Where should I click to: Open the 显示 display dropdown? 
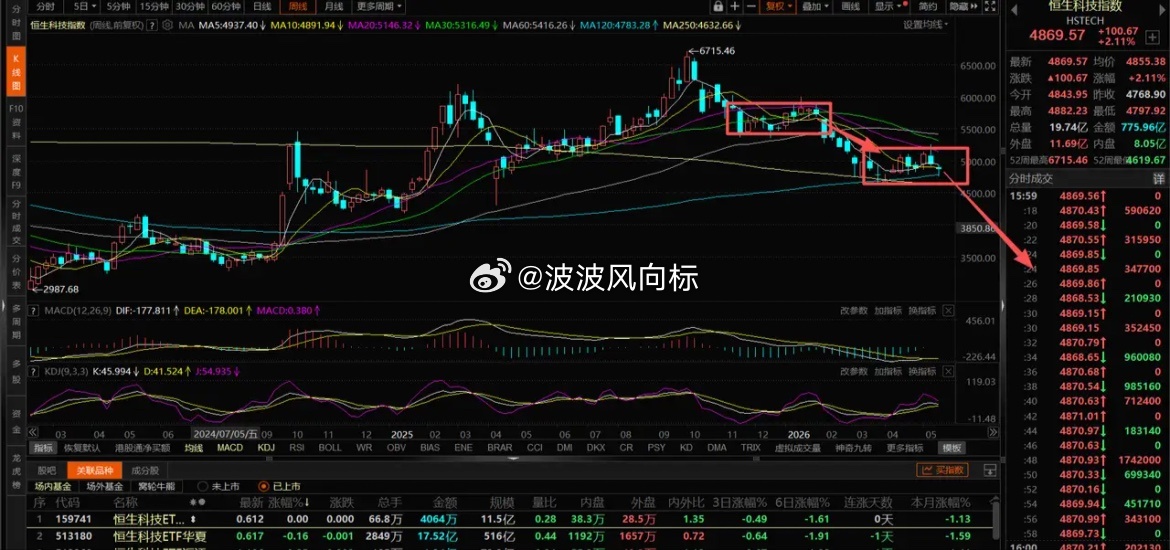click(888, 7)
